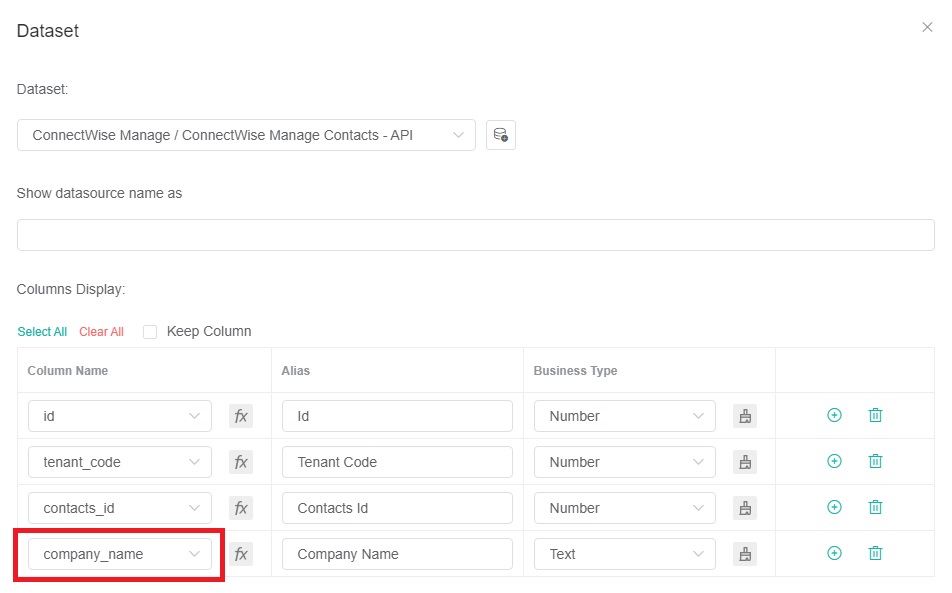Add a column after the tenant_code row
Screen dimensions: 952x593
pos(833,460)
